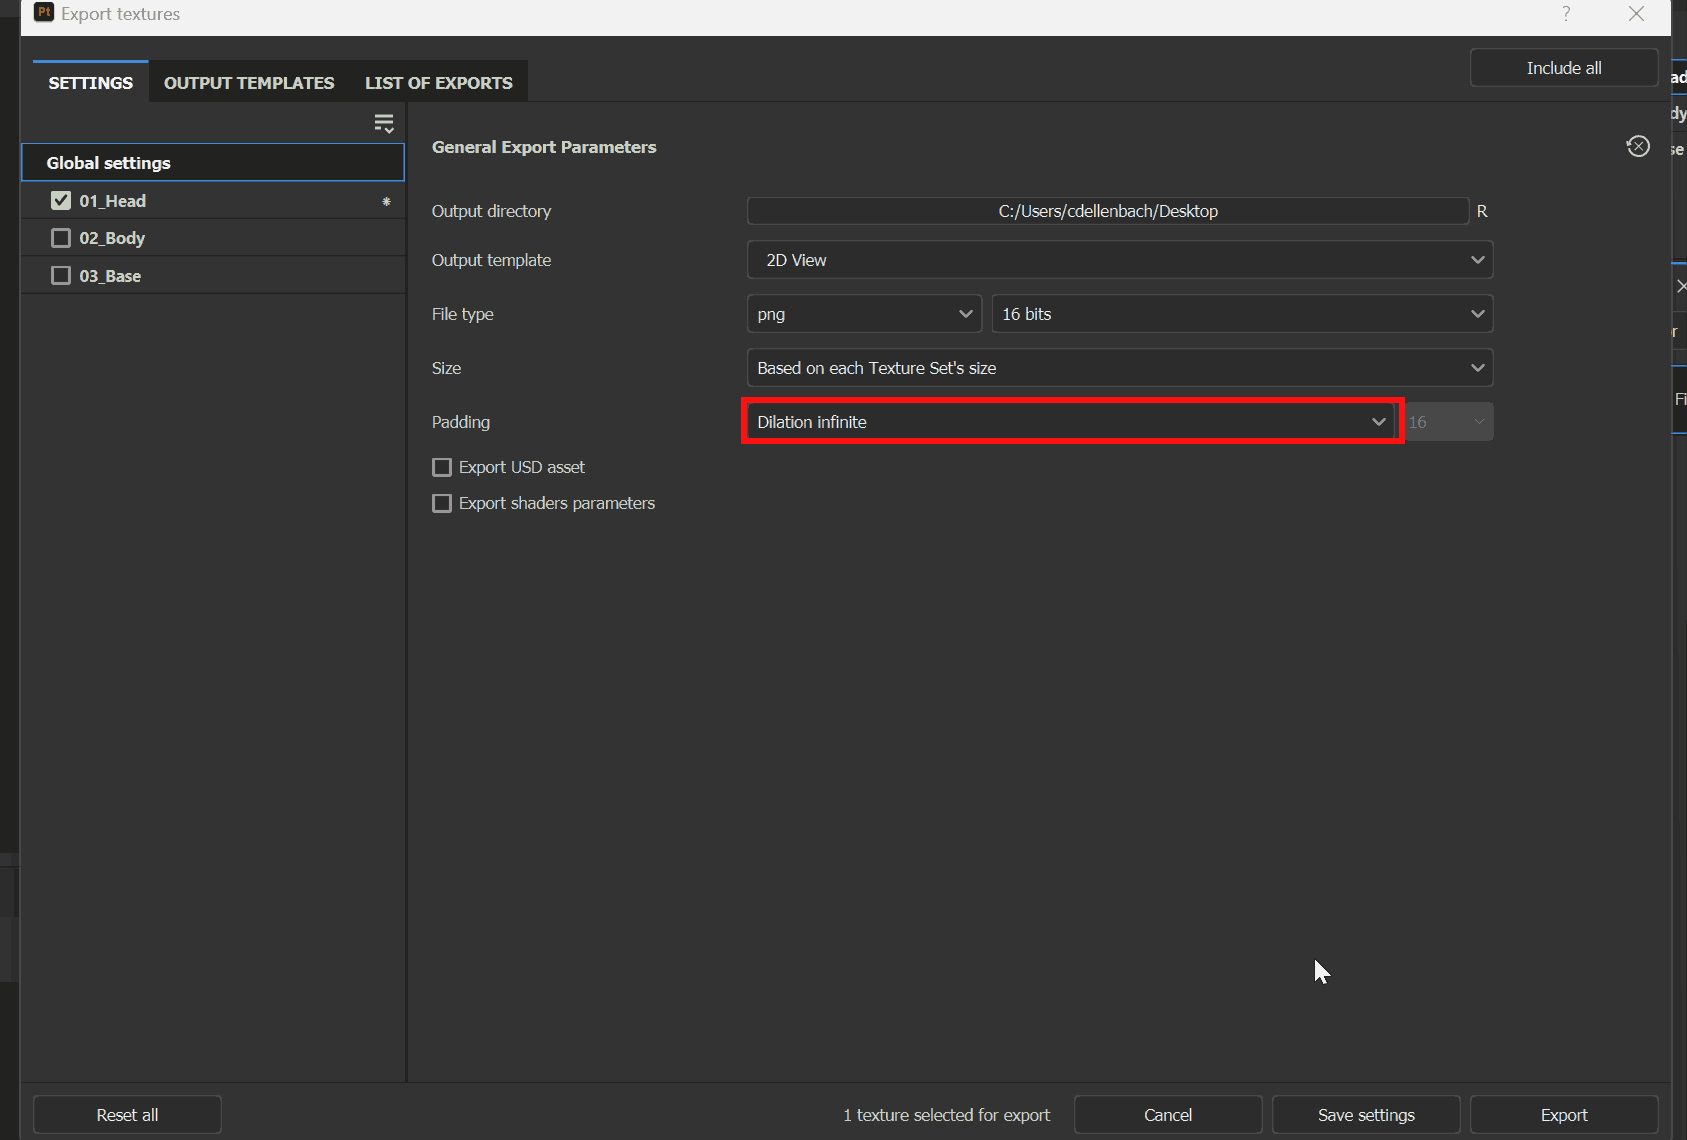Change bit depth using the 16 bits dropdown

1241,313
